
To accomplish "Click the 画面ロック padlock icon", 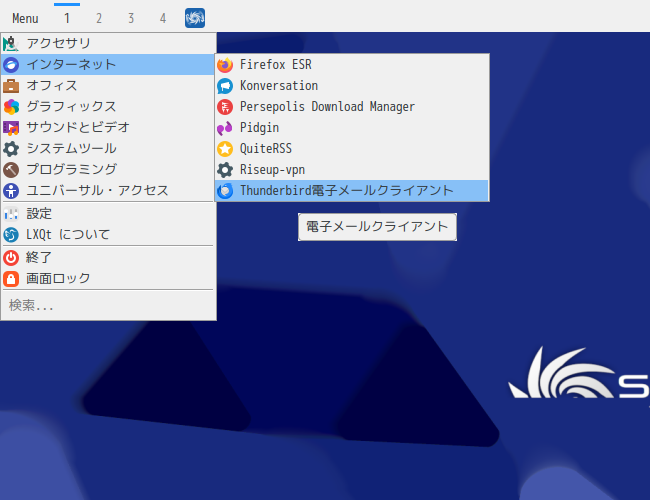I will click(11, 279).
